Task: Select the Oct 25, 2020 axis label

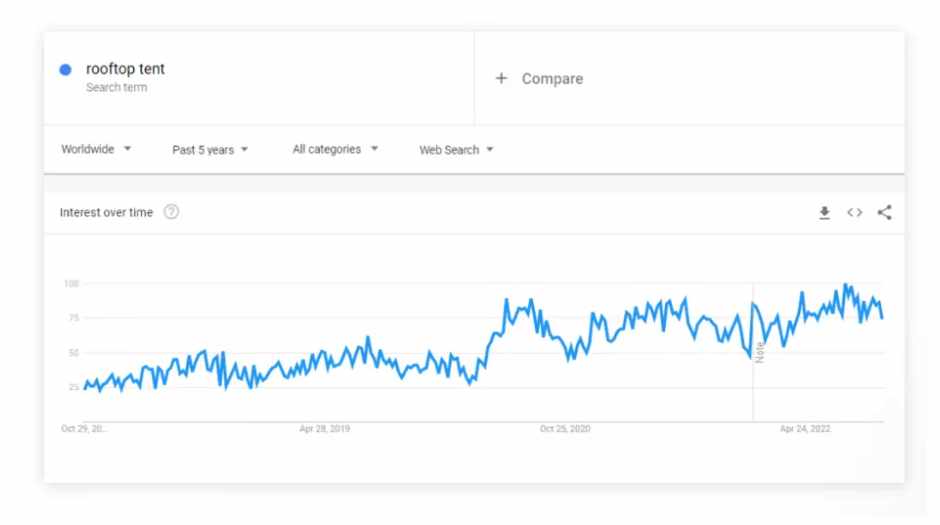Action: click(565, 429)
